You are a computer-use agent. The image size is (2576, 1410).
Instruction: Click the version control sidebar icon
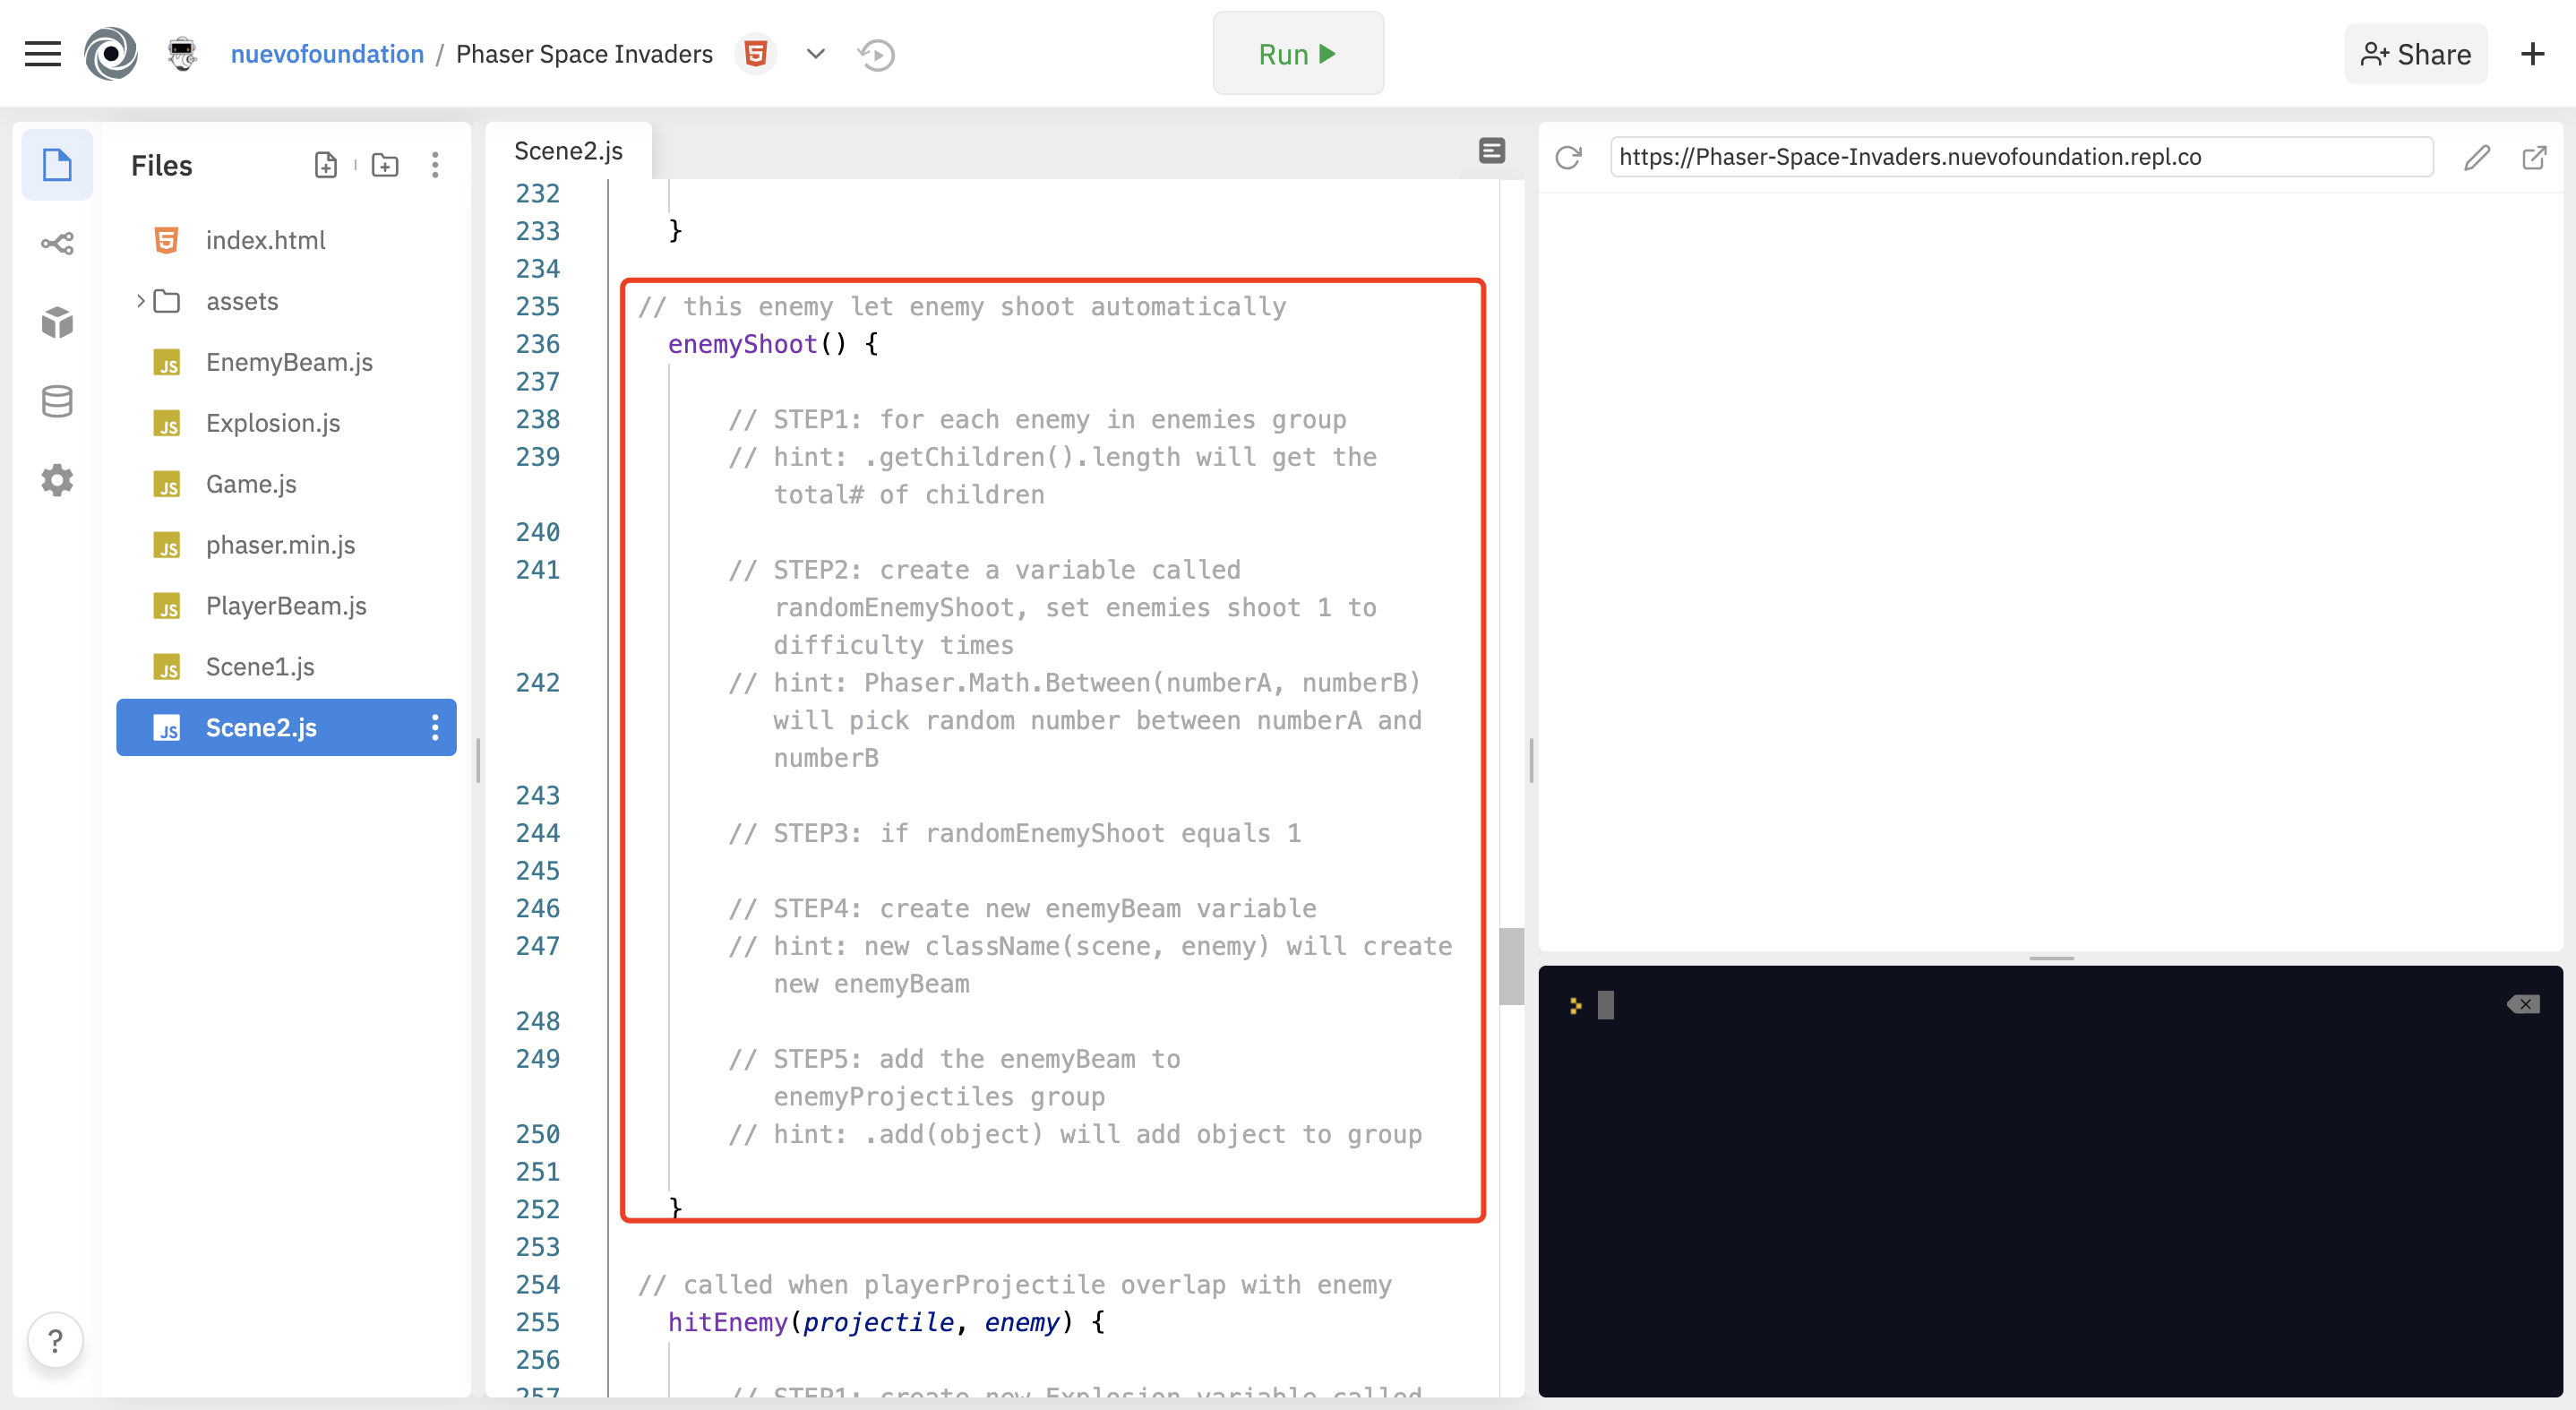(57, 243)
